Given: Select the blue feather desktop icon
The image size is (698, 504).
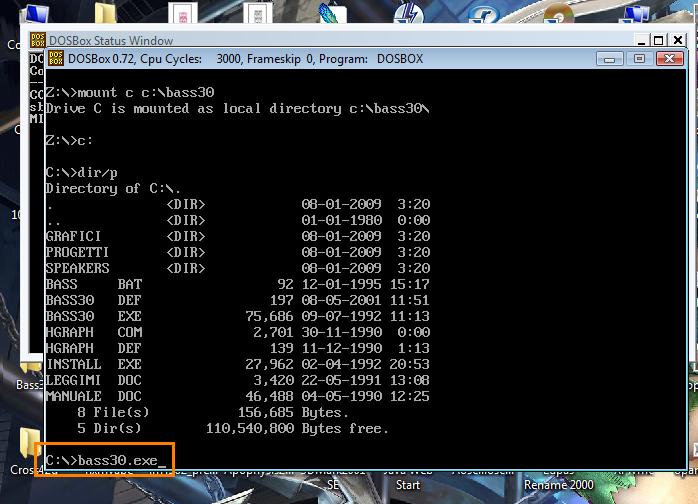Looking at the screenshot, I should click(333, 12).
